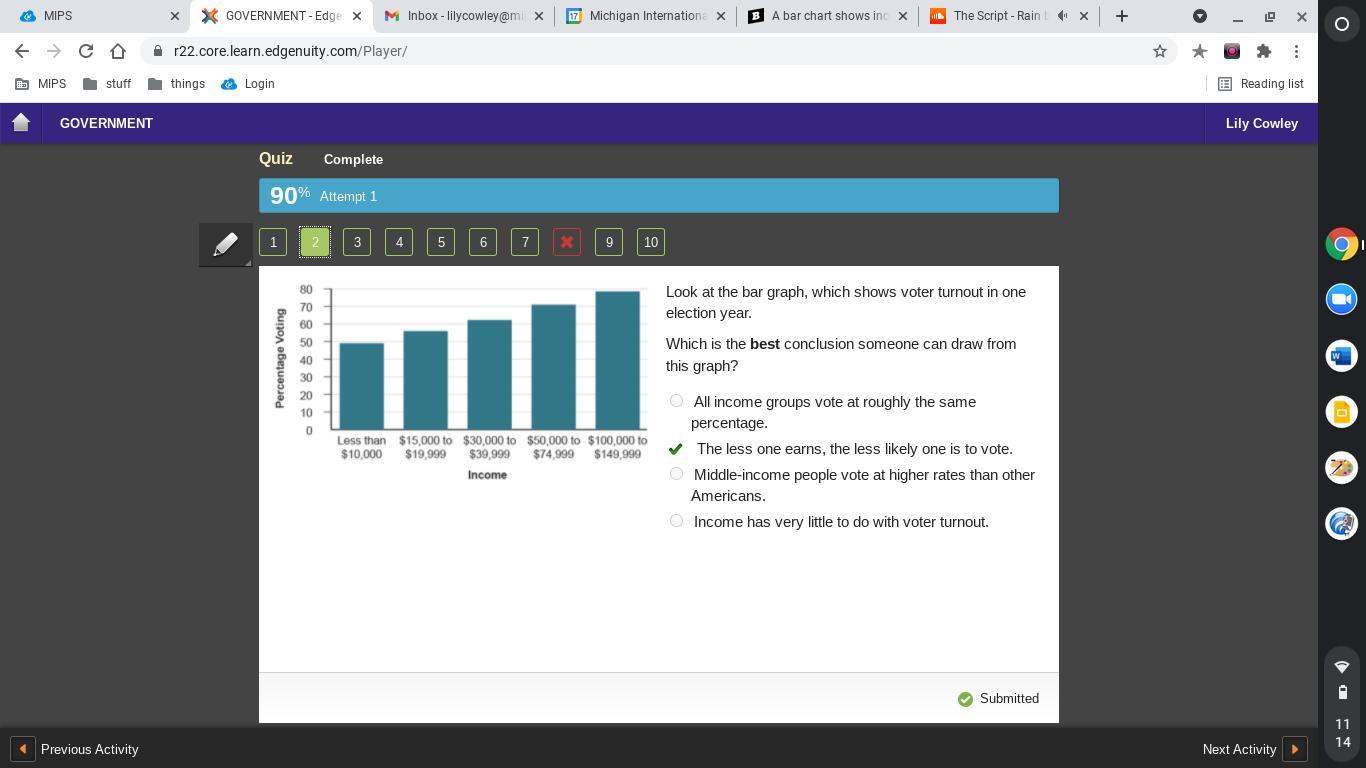The height and width of the screenshot is (768, 1366).
Task: Close the GOVERNMENT Edgenuity tab
Action: point(357,16)
